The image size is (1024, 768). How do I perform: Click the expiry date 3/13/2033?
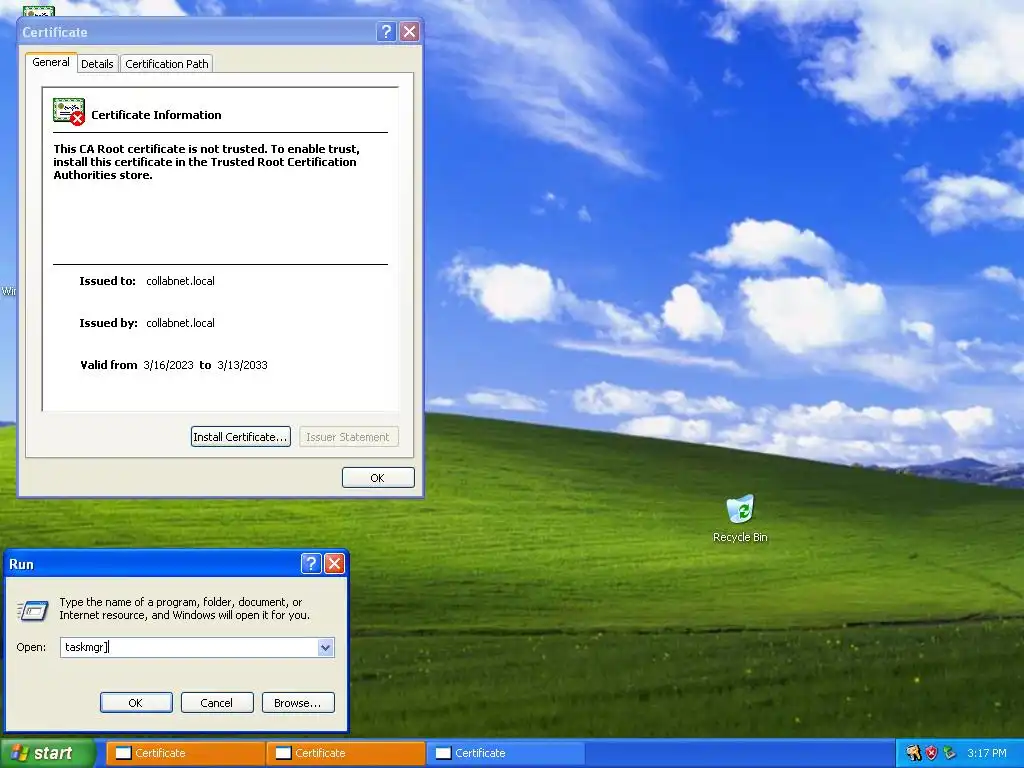(242, 365)
